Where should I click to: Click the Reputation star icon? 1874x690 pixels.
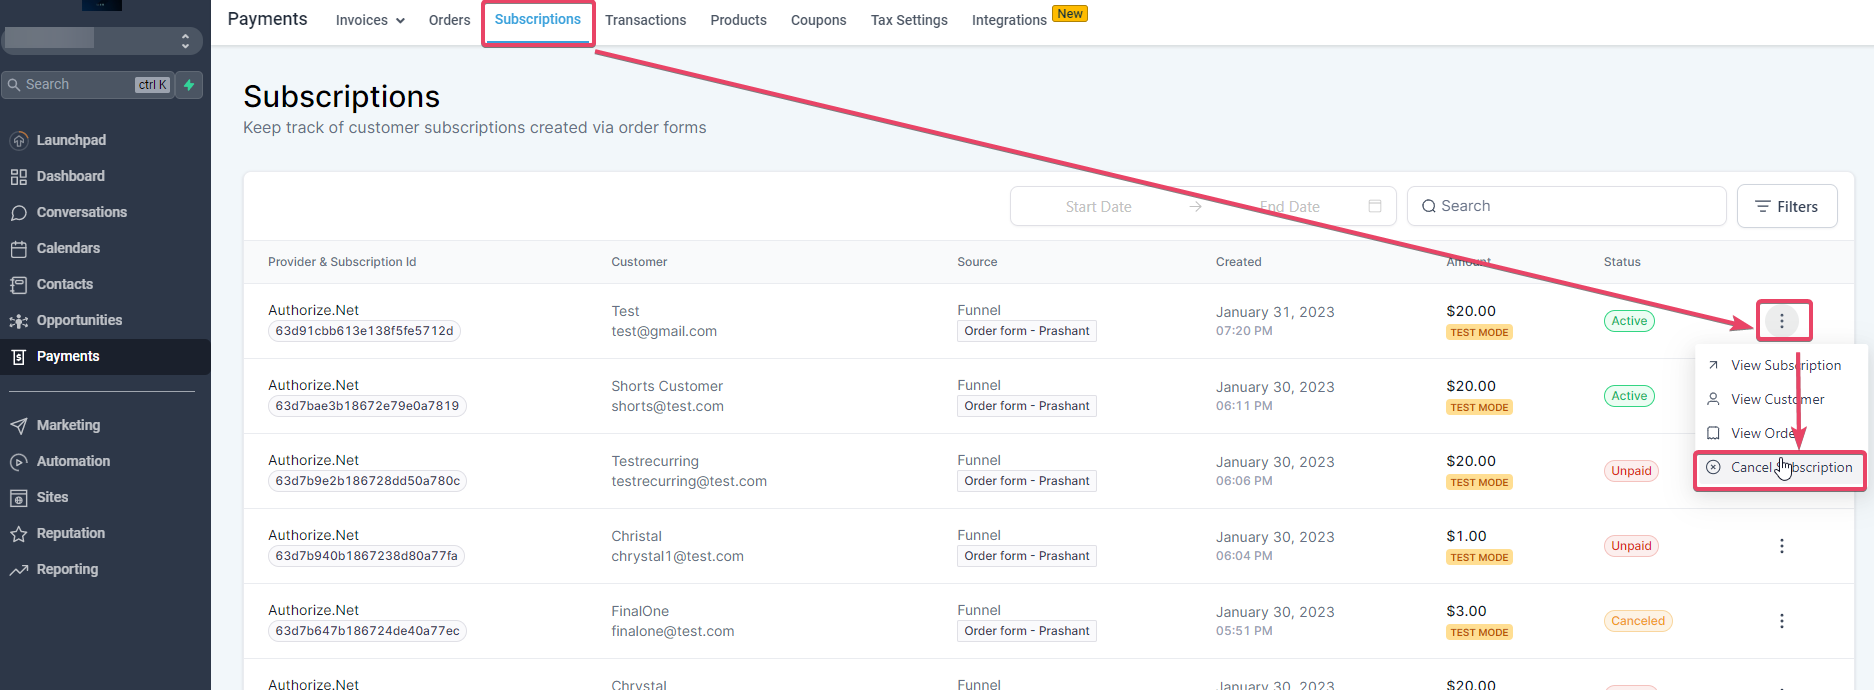[18, 534]
